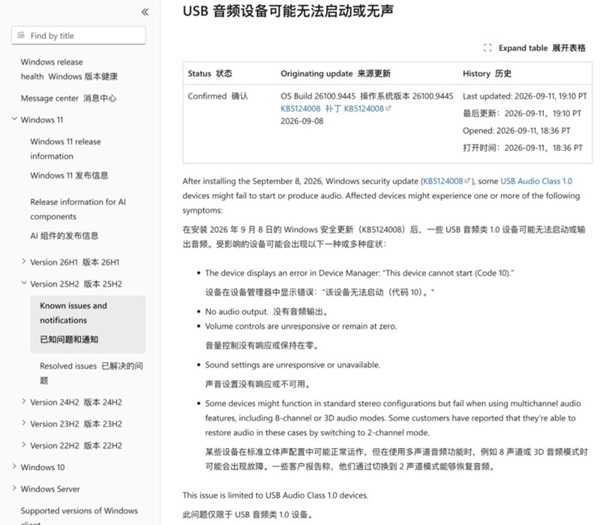Collapse the sidebar with double-chevron icon
The image size is (600, 525).
(x=145, y=12)
